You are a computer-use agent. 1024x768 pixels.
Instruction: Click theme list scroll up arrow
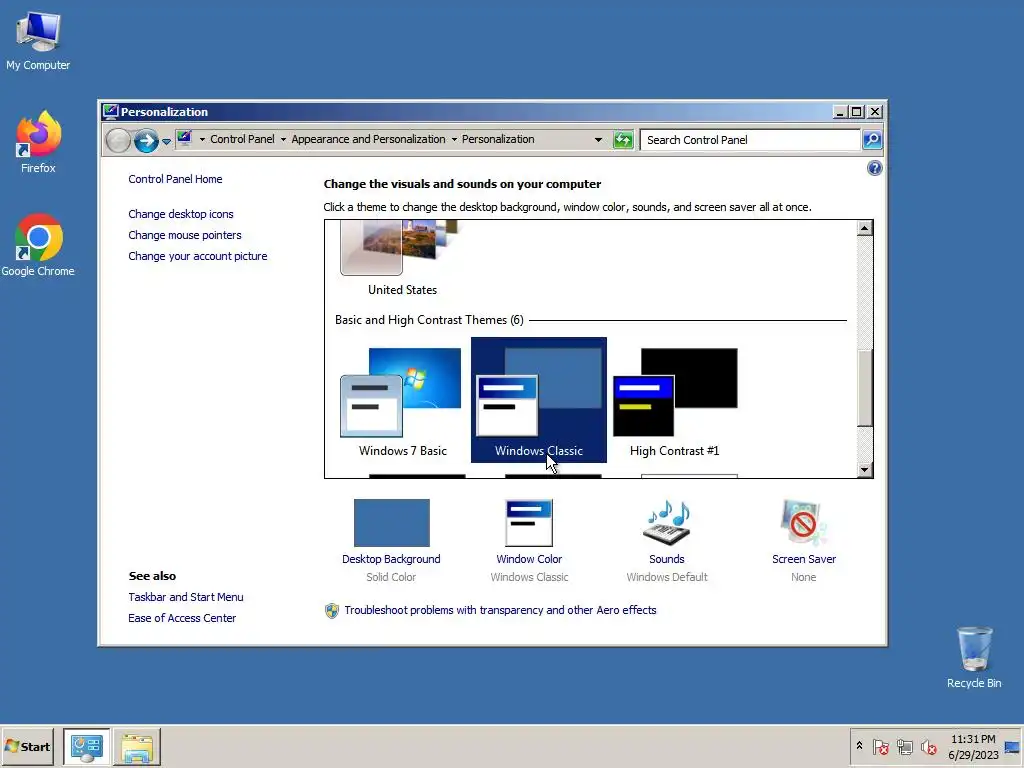pyautogui.click(x=865, y=228)
